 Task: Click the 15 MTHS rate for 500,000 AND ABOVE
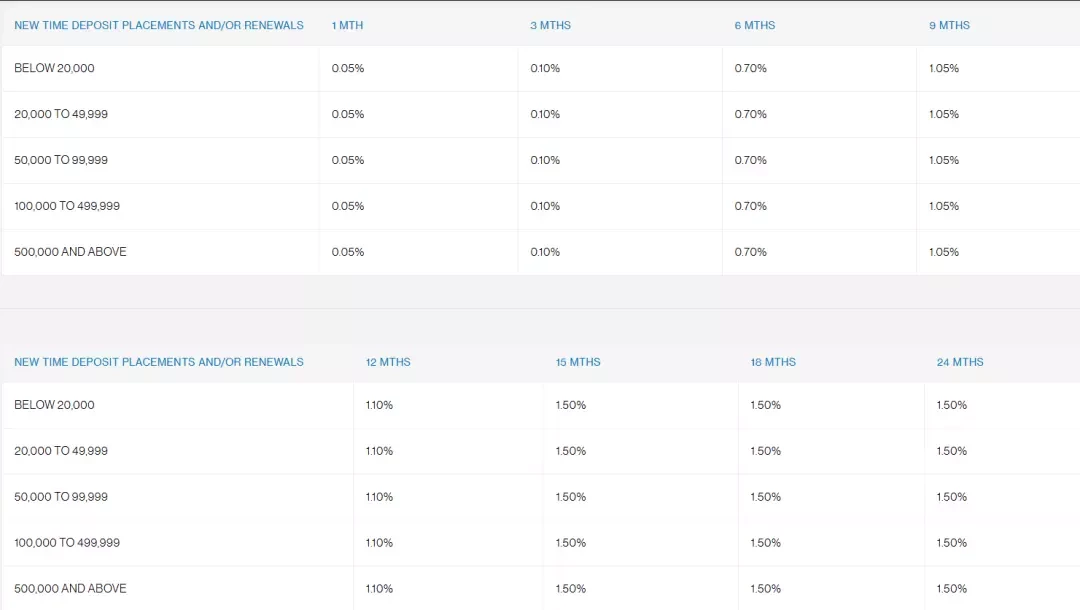[x=570, y=589]
